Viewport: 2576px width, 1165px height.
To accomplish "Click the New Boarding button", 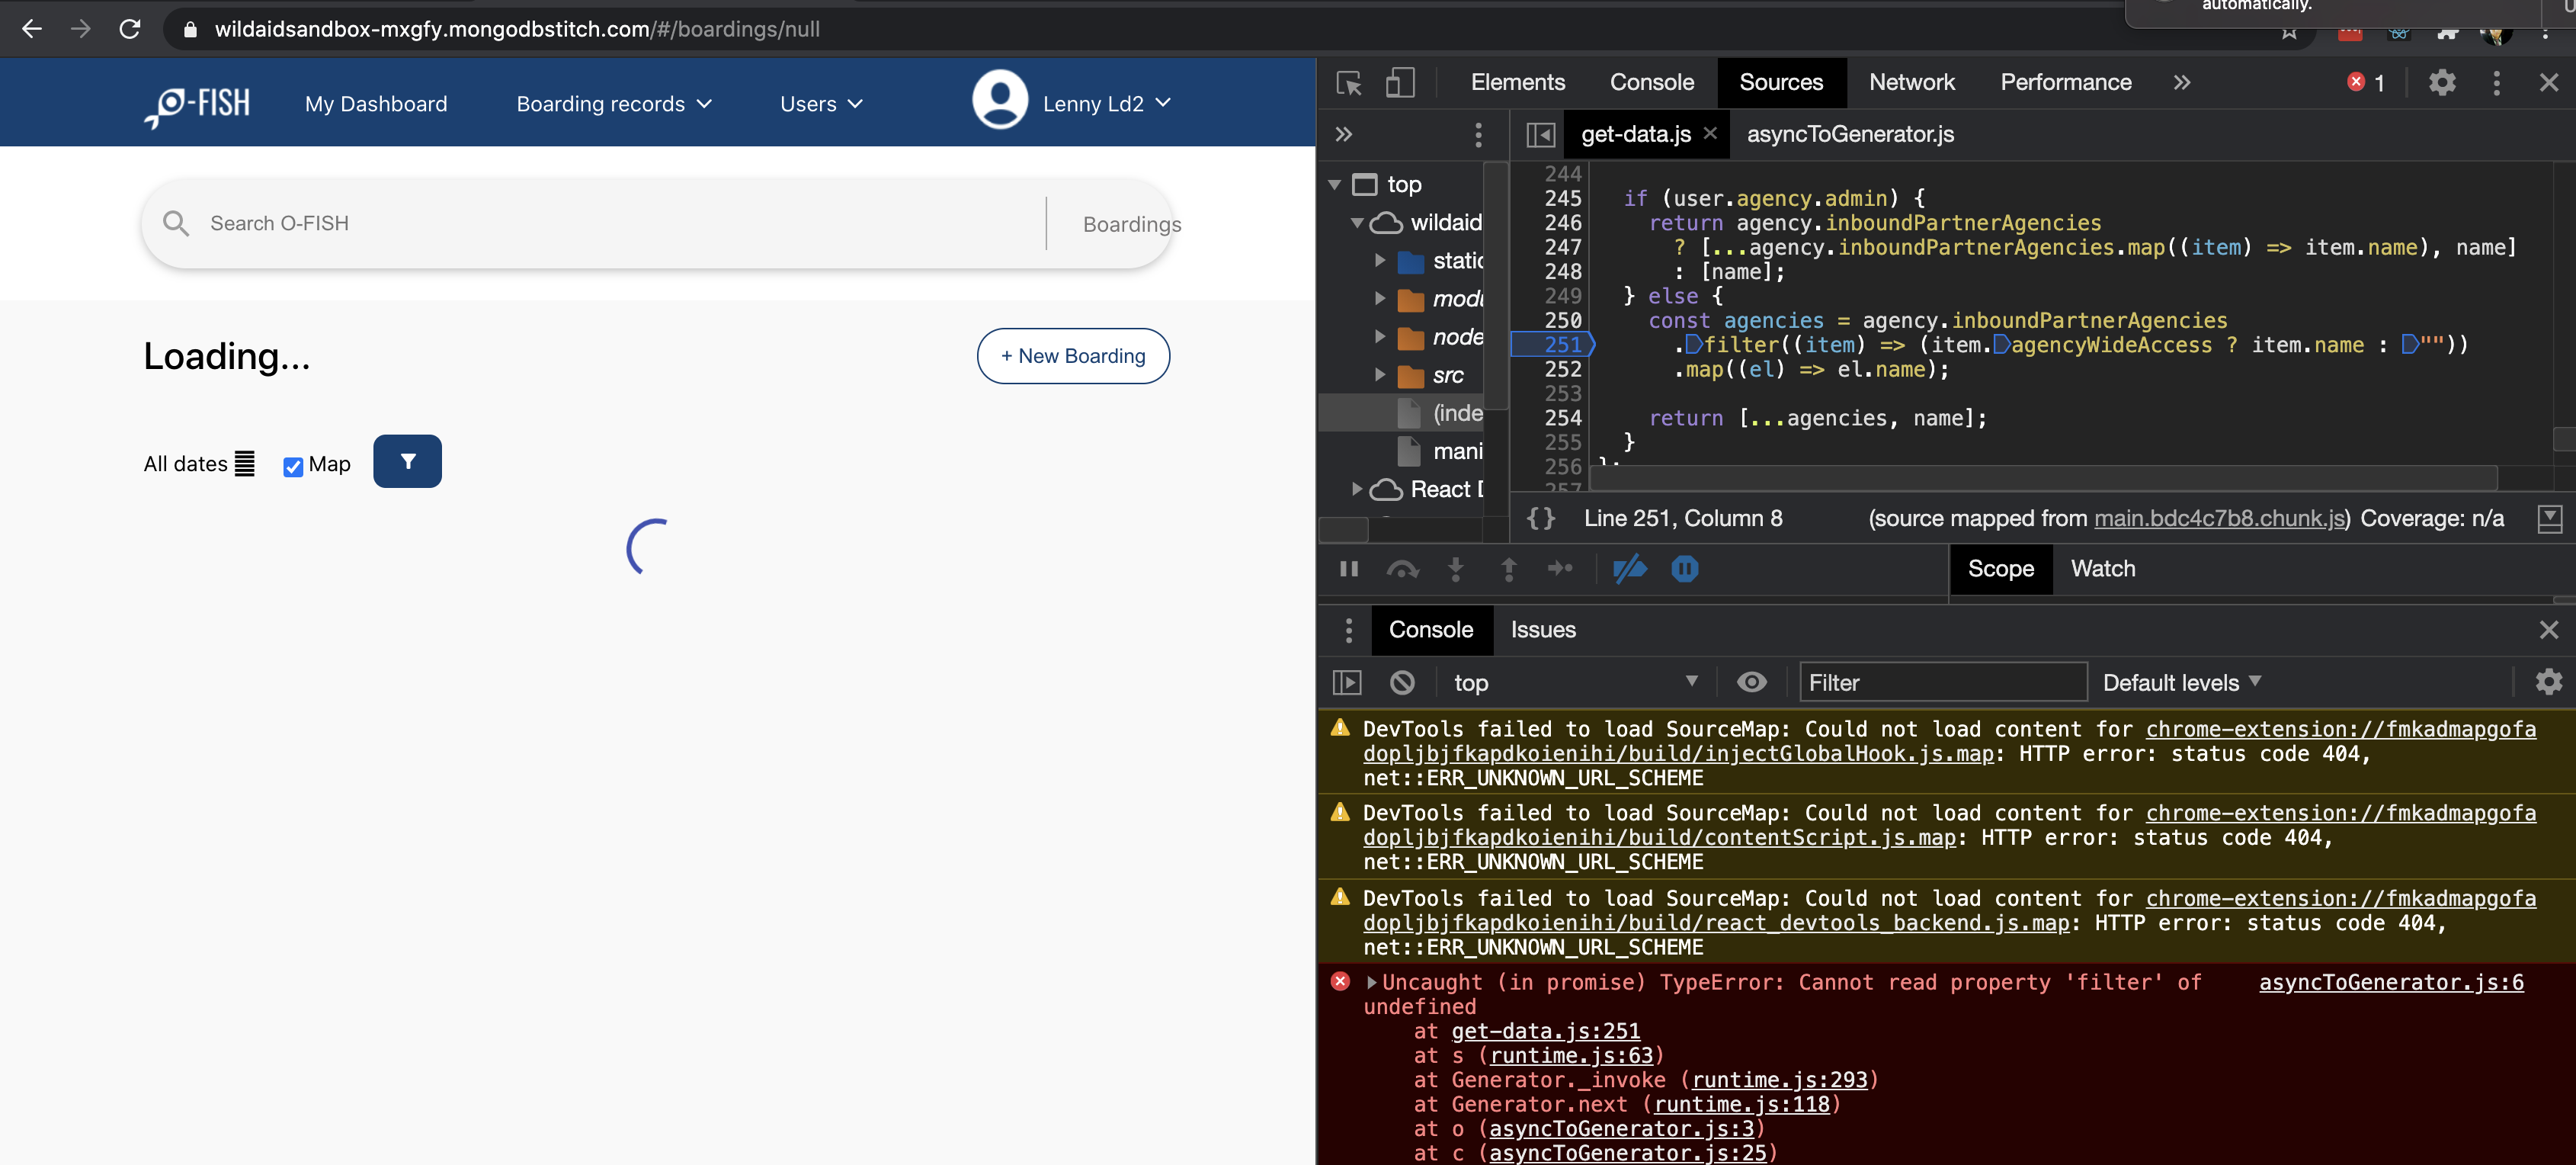I will [1072, 356].
